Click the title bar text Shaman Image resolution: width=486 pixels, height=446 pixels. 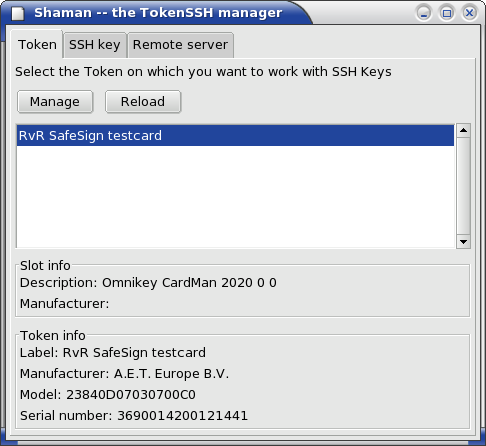coord(63,13)
